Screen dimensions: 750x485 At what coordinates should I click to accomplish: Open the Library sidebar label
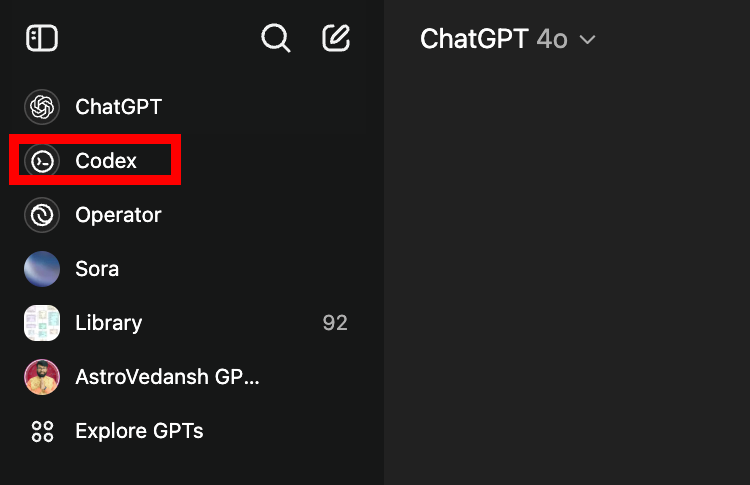(x=108, y=323)
